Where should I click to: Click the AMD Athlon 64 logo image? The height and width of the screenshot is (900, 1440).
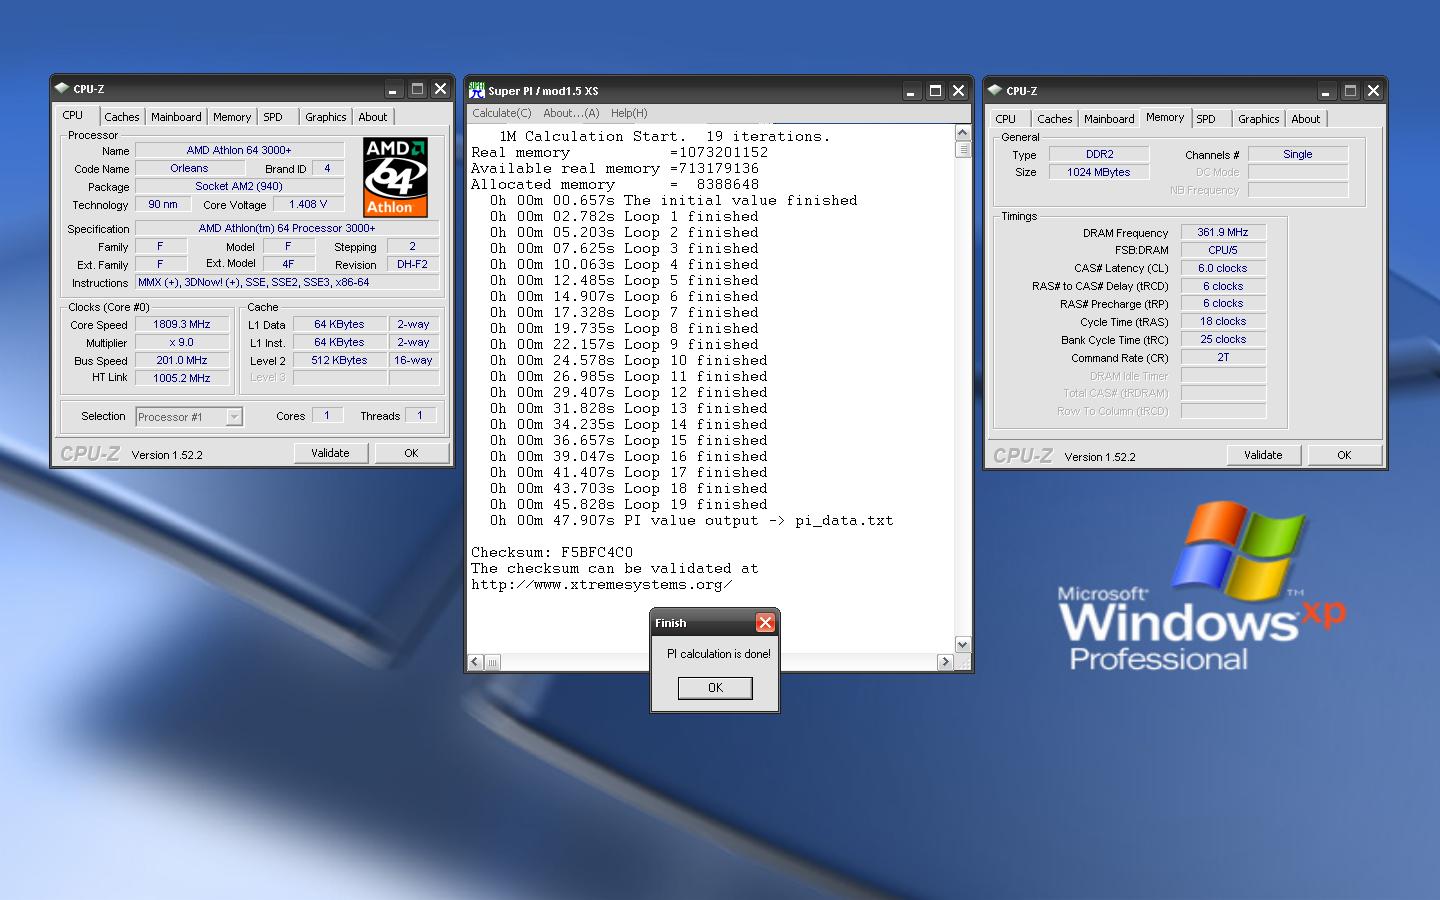(395, 177)
